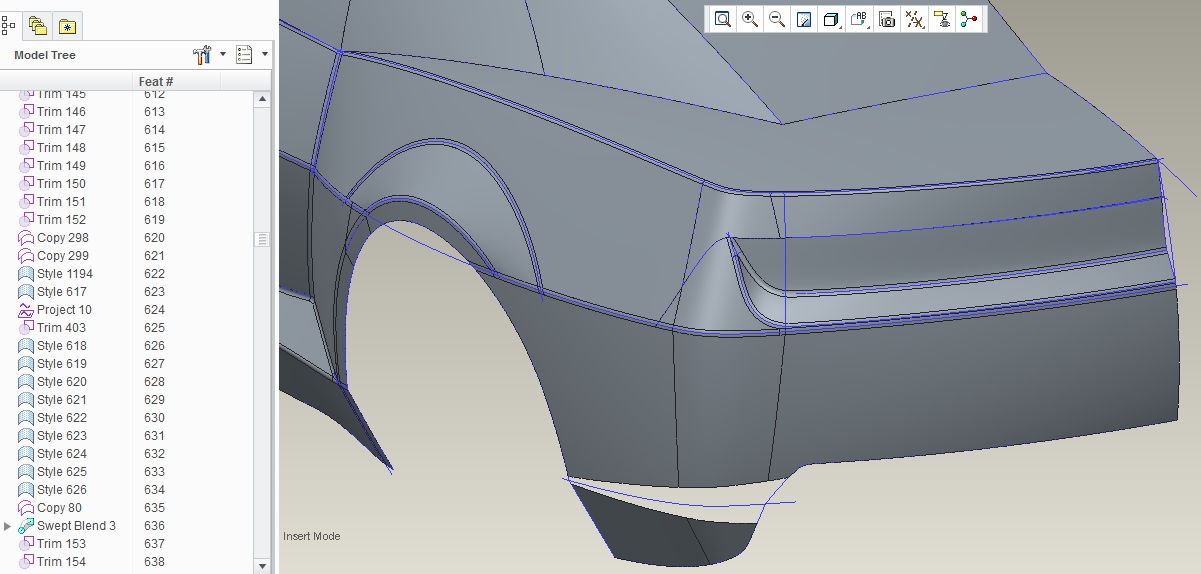Click the Project 10 feature icon
This screenshot has width=1201, height=574.
coord(26,310)
